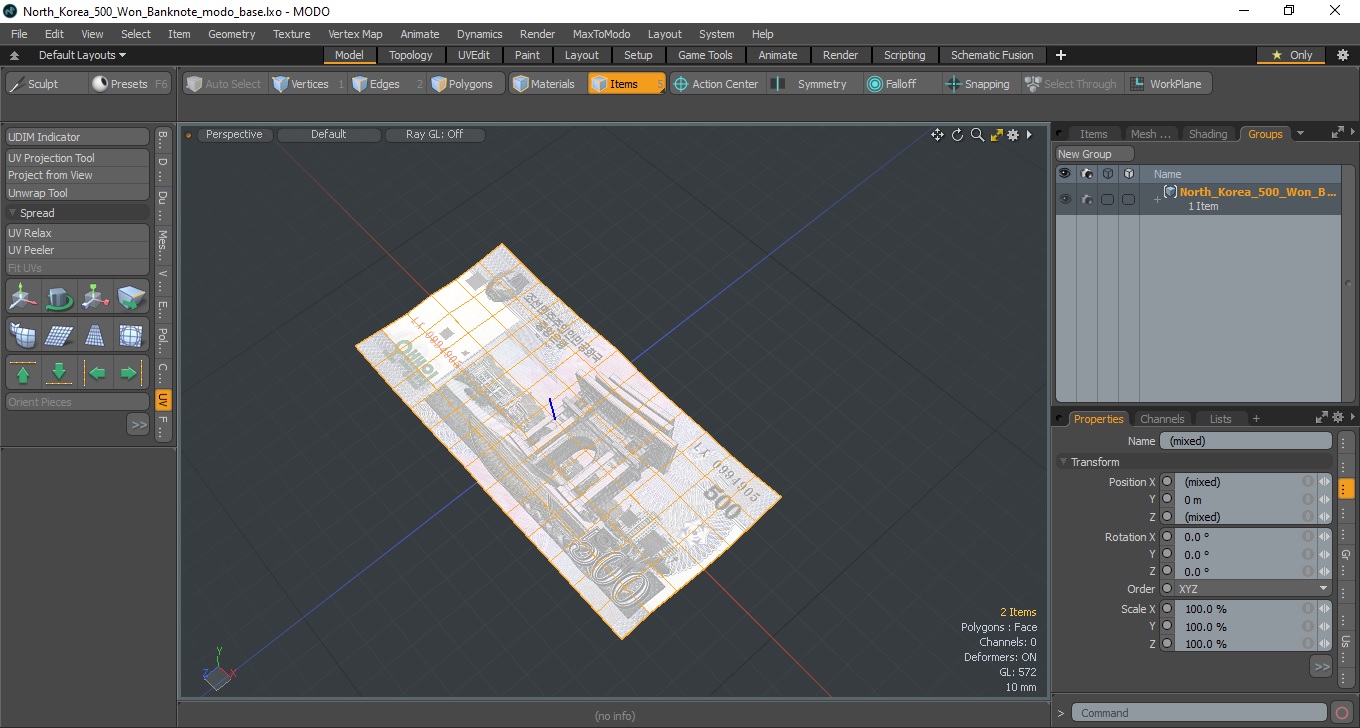1360x728 pixels.
Task: Maximize the Groups panel
Action: click(1336, 132)
